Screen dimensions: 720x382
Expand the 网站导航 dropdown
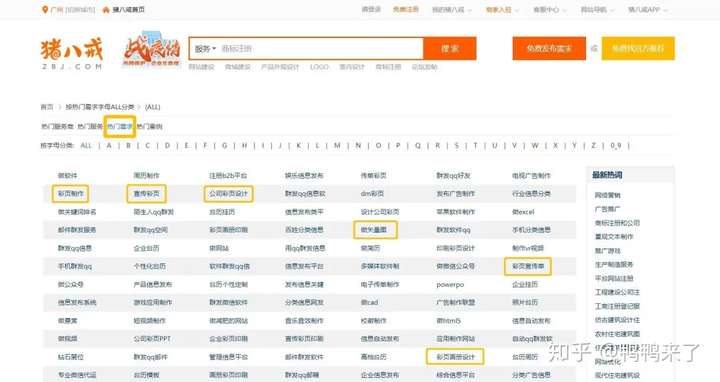[x=597, y=10]
